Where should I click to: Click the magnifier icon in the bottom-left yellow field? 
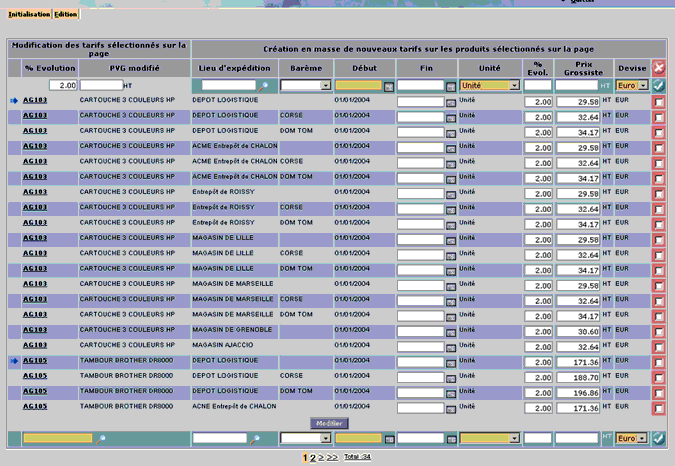click(x=101, y=439)
